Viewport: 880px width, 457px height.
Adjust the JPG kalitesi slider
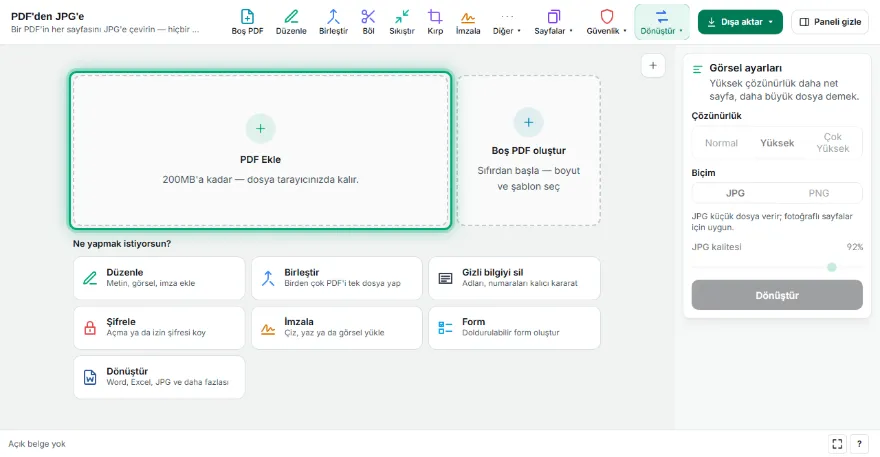(x=777, y=267)
